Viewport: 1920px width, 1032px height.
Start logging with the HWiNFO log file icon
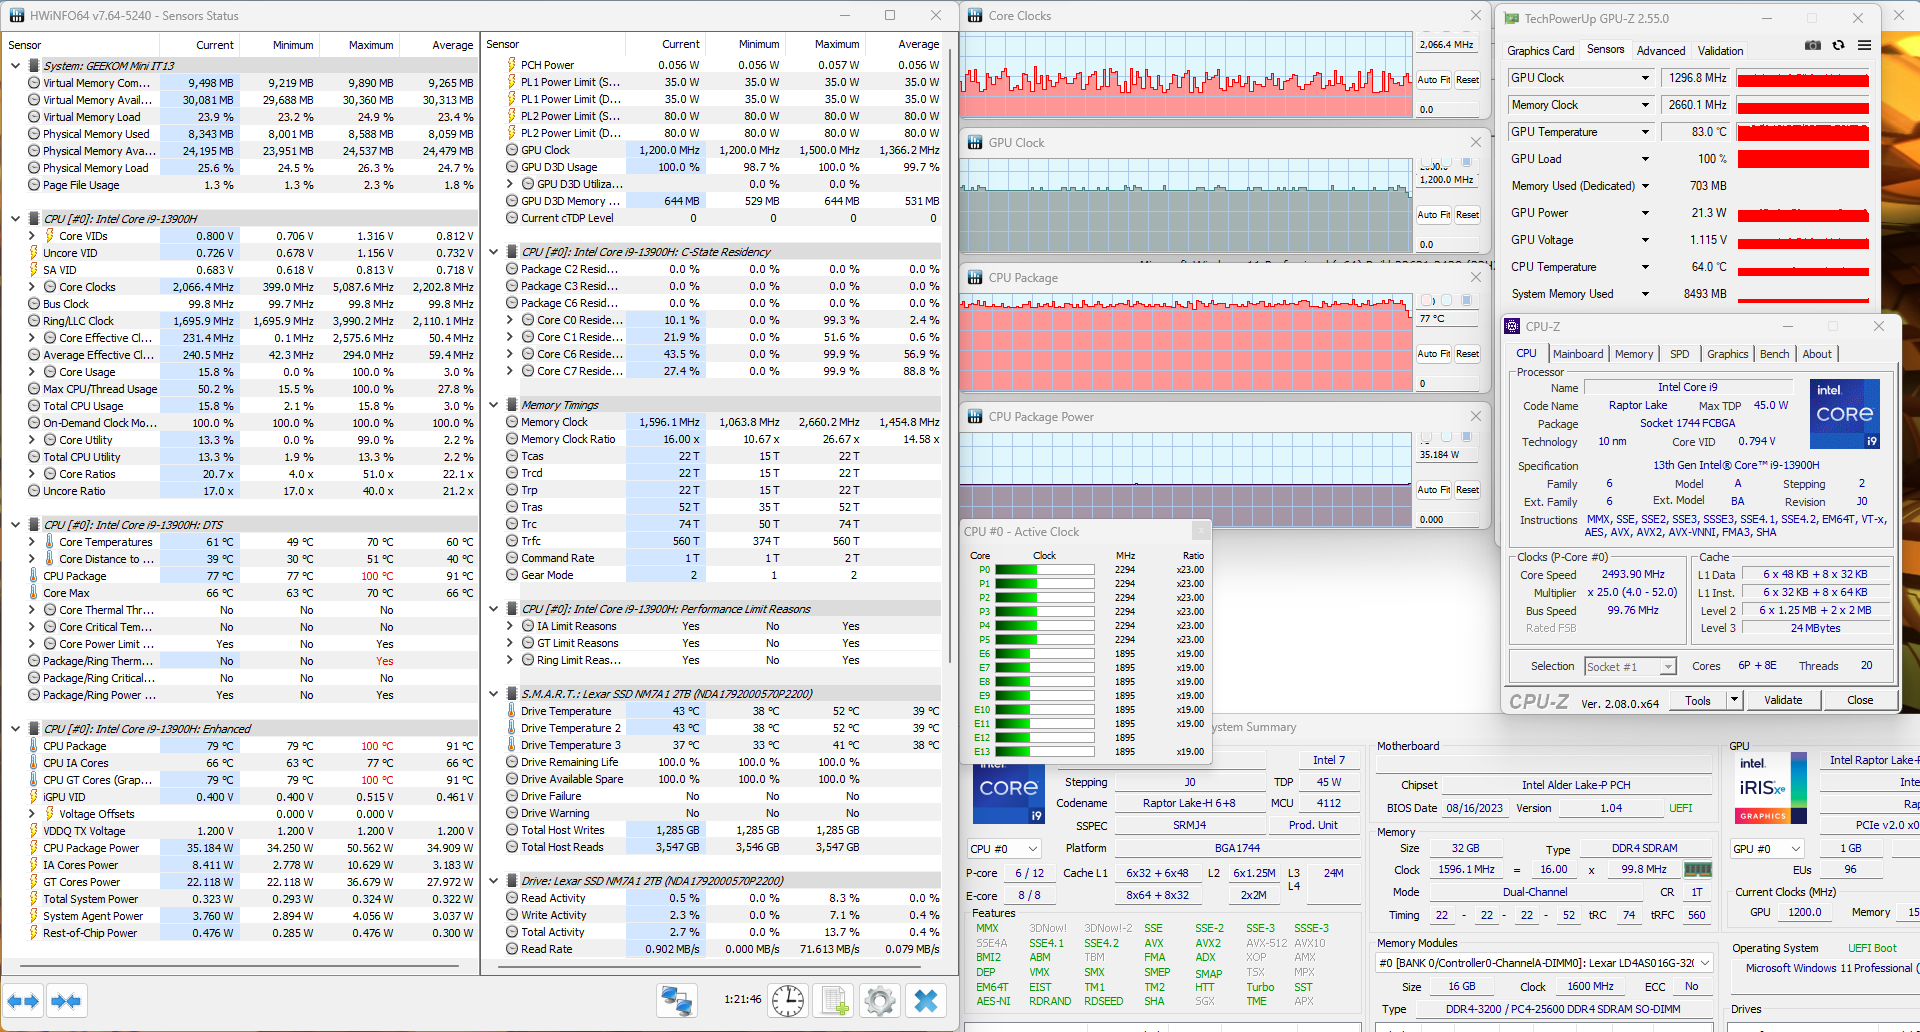tap(834, 1000)
